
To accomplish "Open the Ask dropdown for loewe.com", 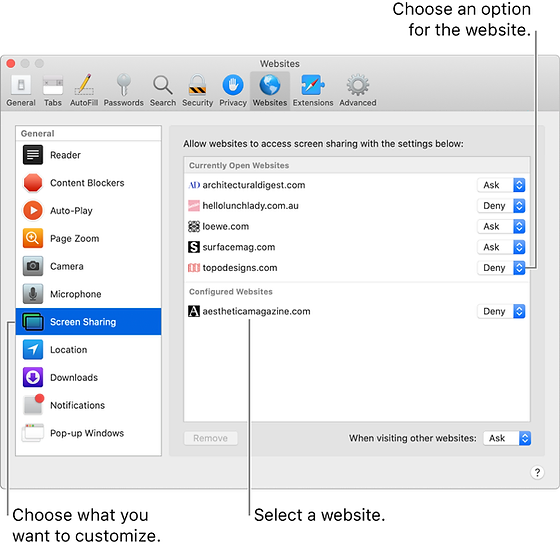I will 501,226.
